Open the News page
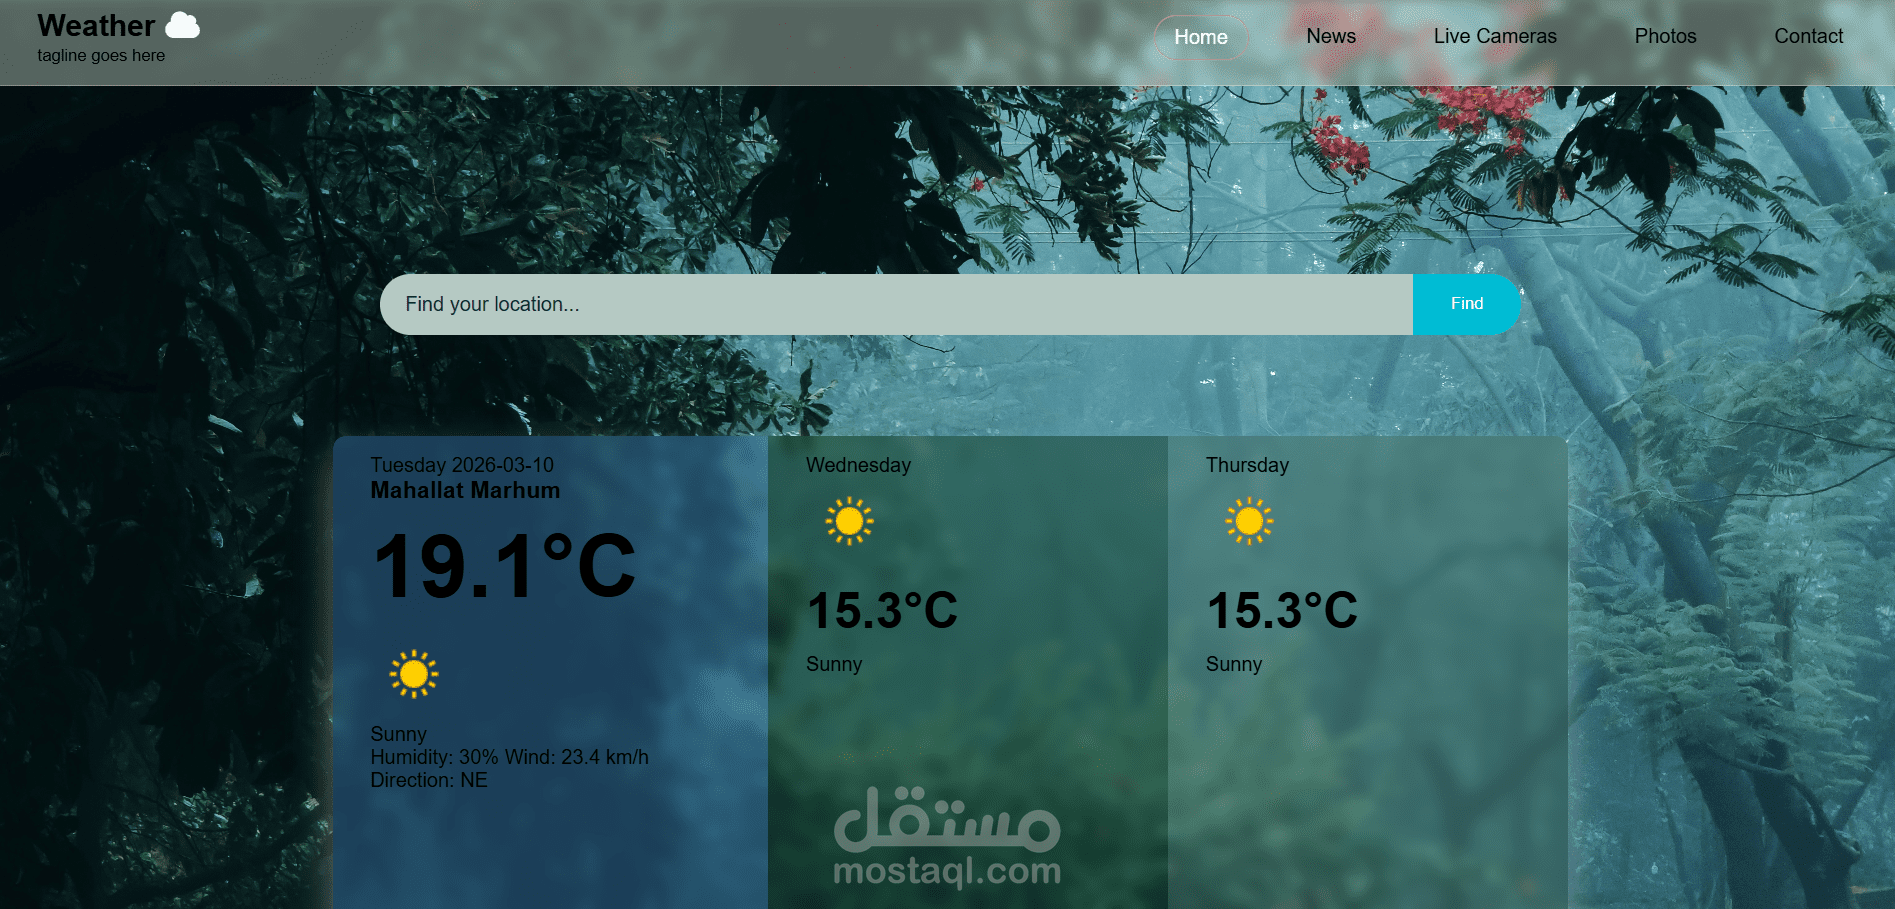 (1330, 36)
